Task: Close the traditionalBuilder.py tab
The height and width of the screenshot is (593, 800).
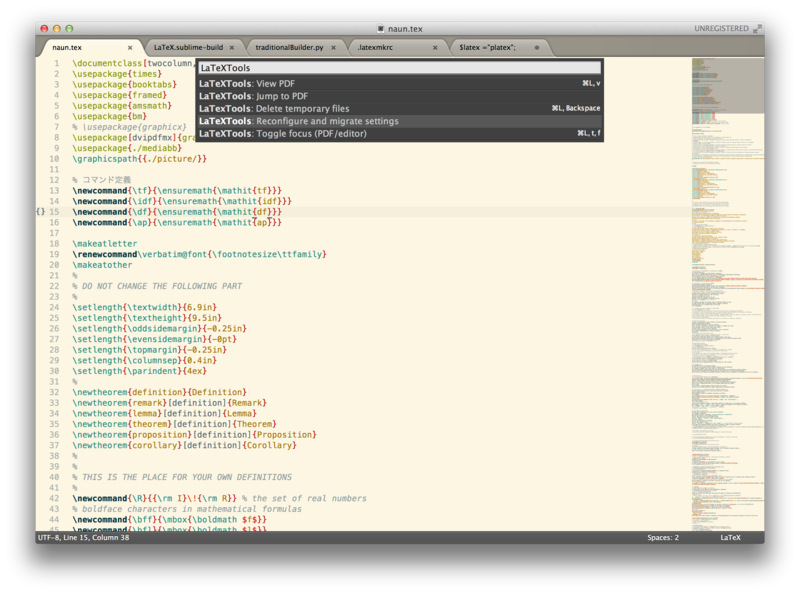Action: [x=333, y=47]
